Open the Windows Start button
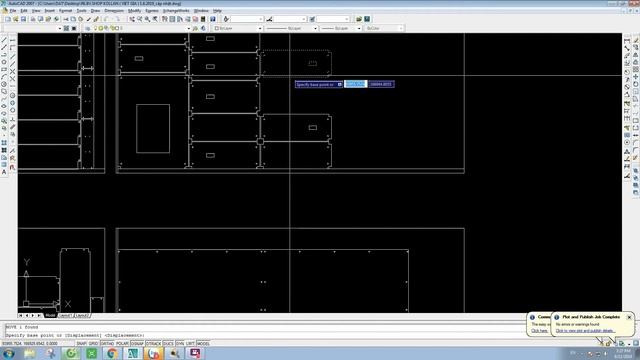Screen dimensions: 640x360 point(8,353)
